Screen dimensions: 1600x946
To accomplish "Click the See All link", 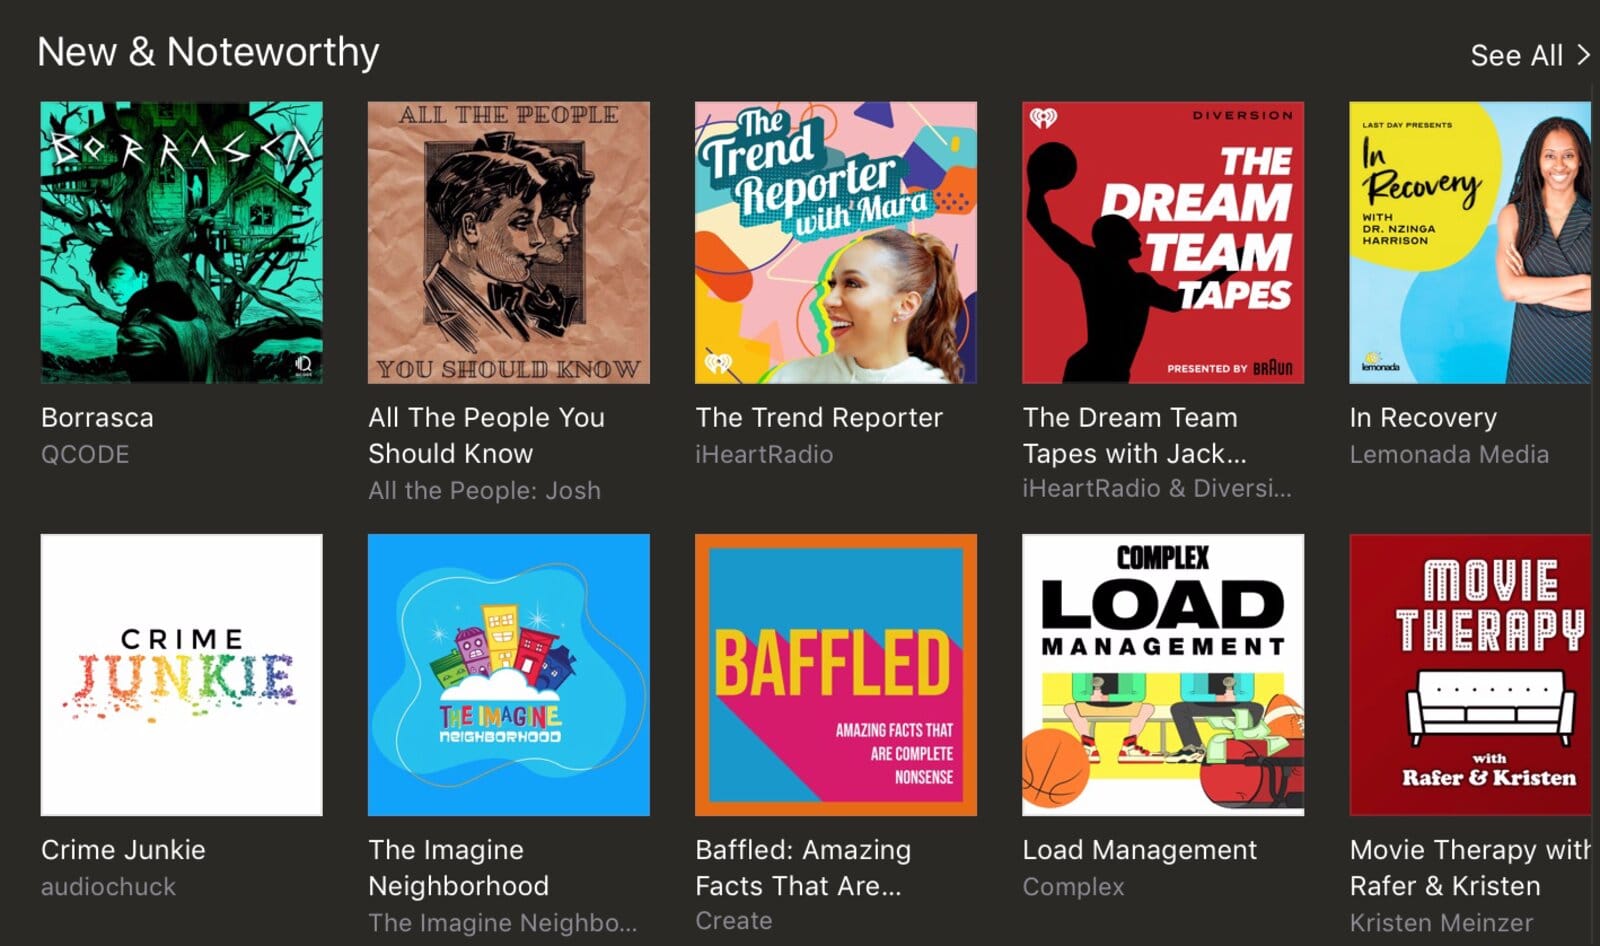I will [x=1516, y=56].
